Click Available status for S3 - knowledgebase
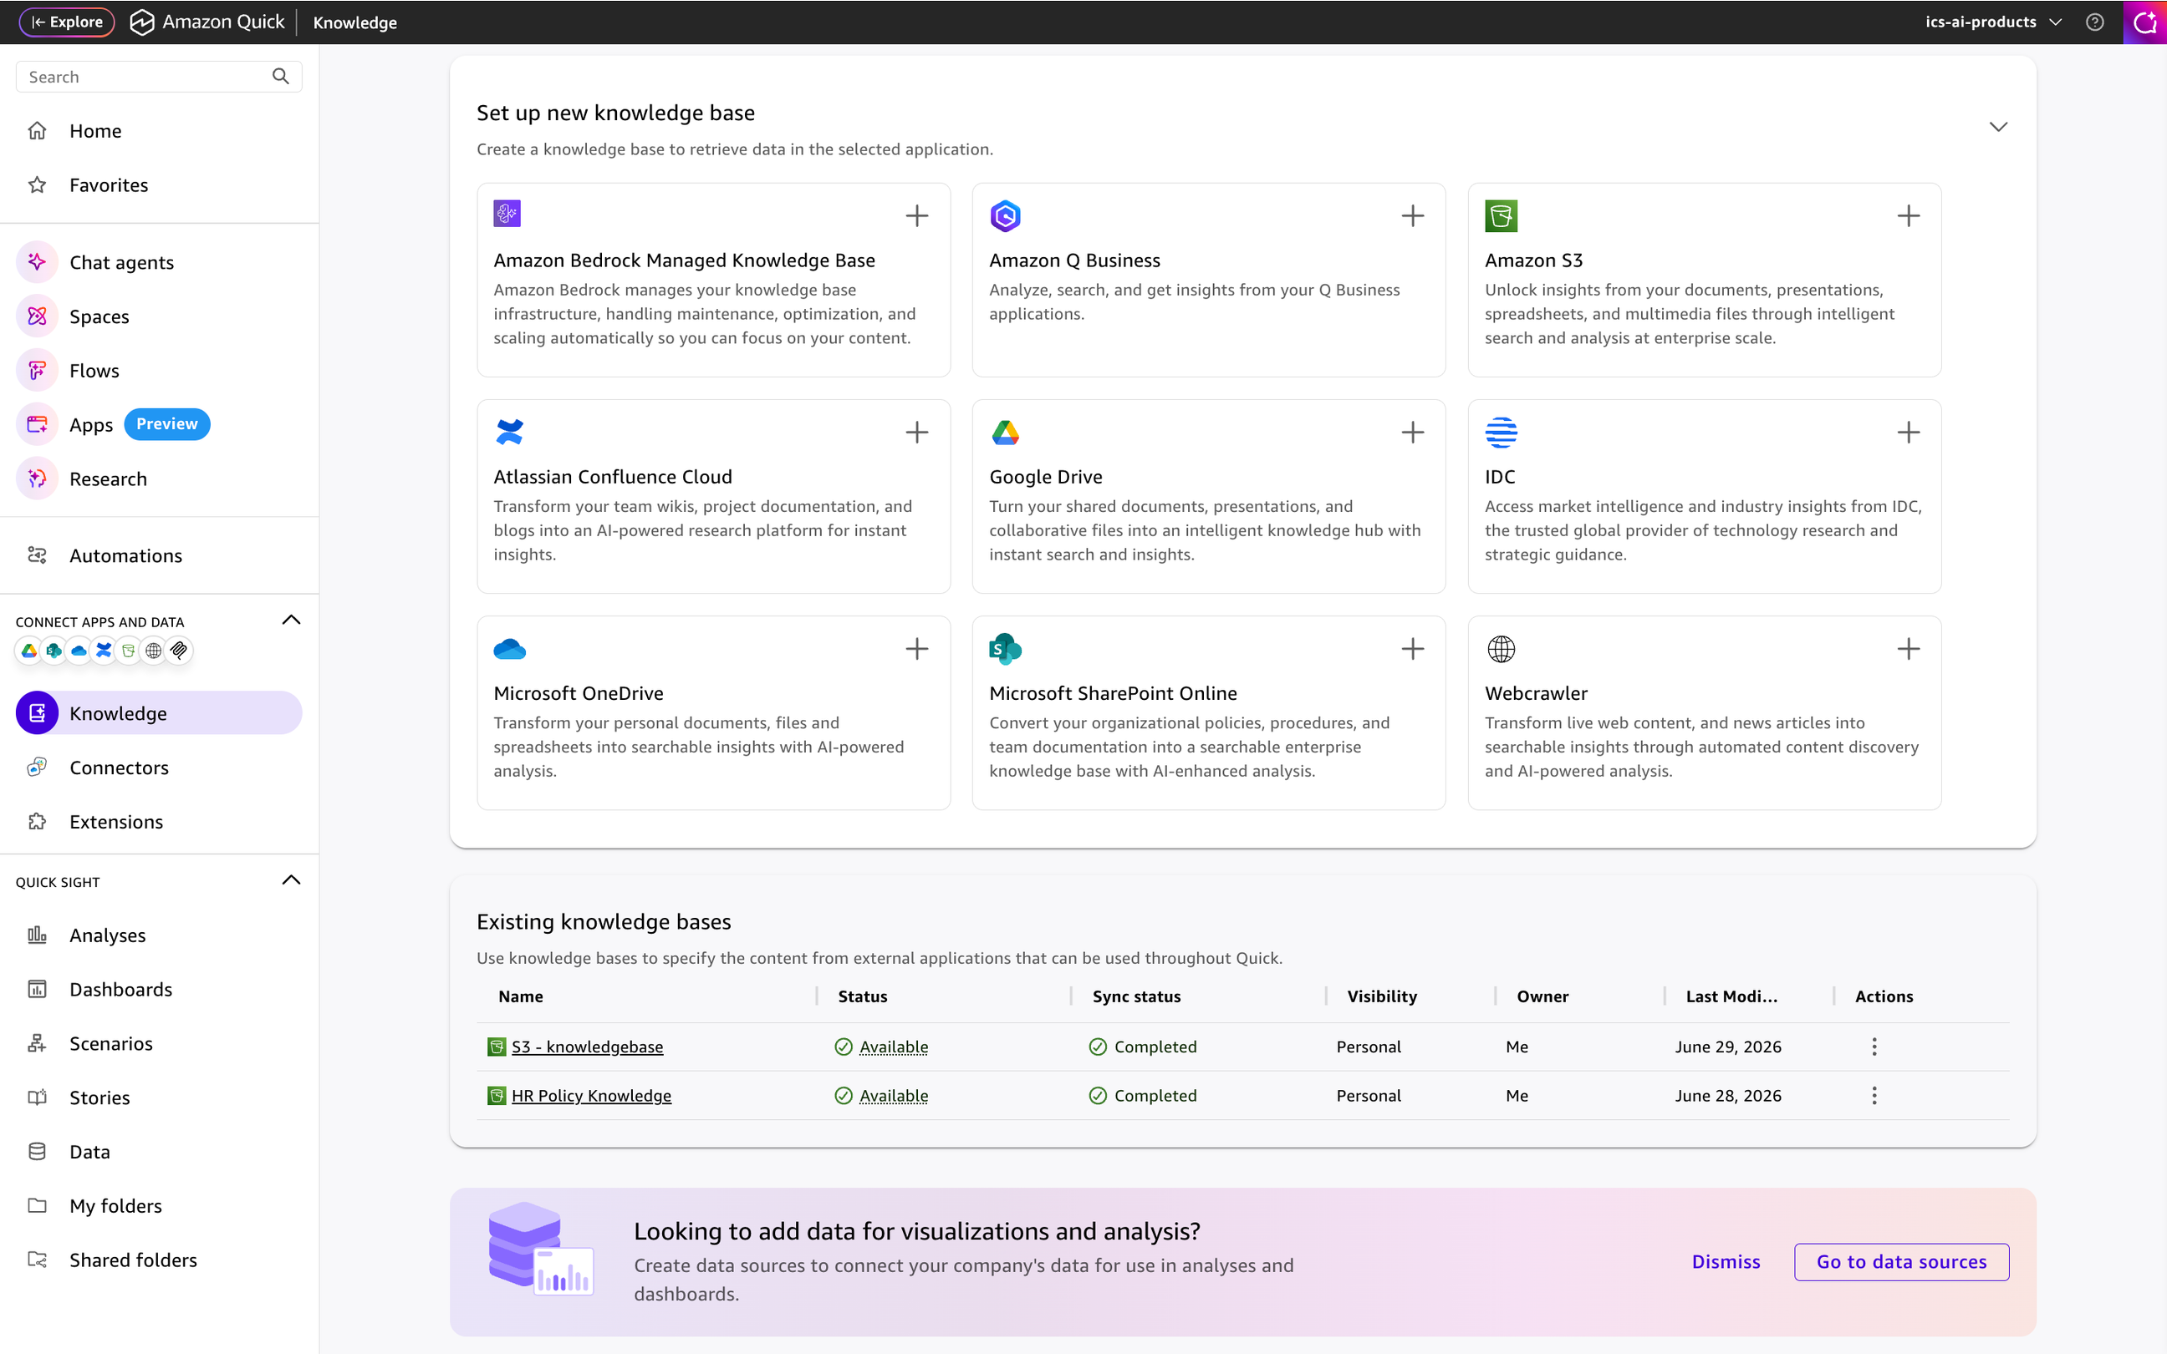Viewport: 2167px width, 1356px height. 893,1047
